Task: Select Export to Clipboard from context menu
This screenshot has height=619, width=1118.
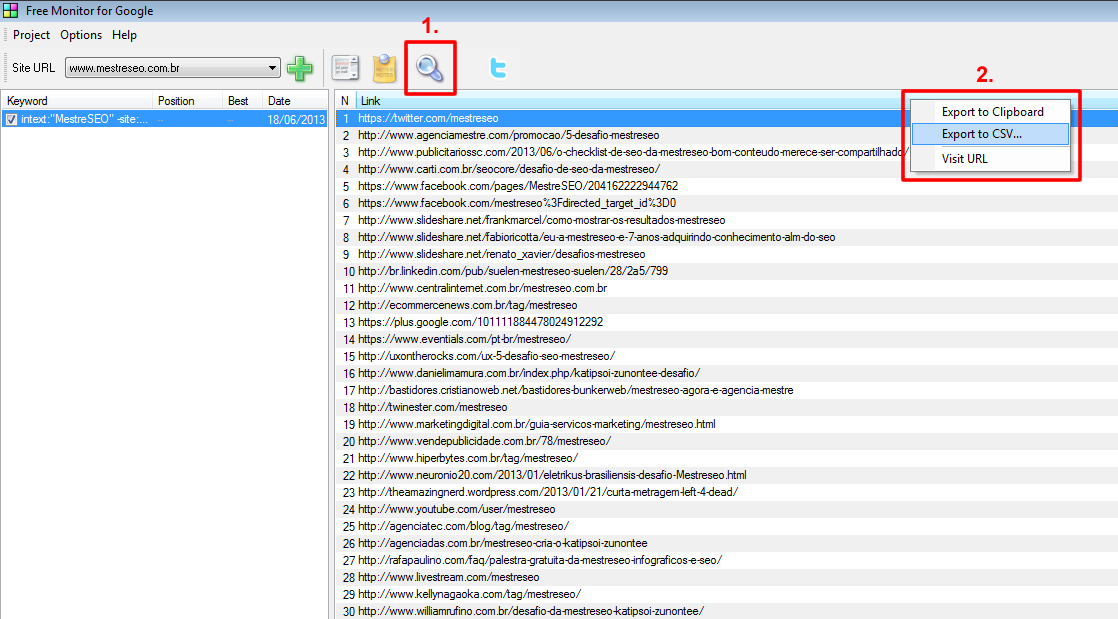Action: pyautogui.click(x=992, y=112)
